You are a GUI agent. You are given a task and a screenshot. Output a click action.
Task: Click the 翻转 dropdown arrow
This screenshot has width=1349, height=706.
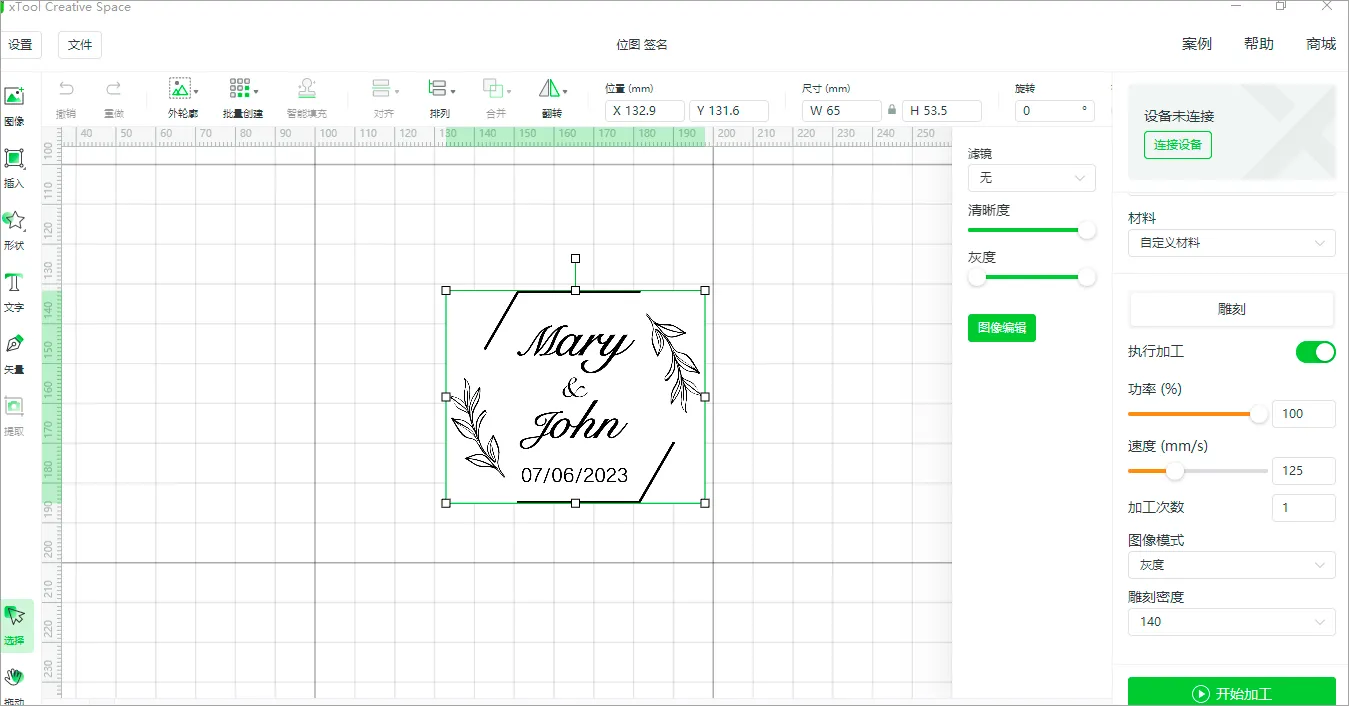[565, 92]
